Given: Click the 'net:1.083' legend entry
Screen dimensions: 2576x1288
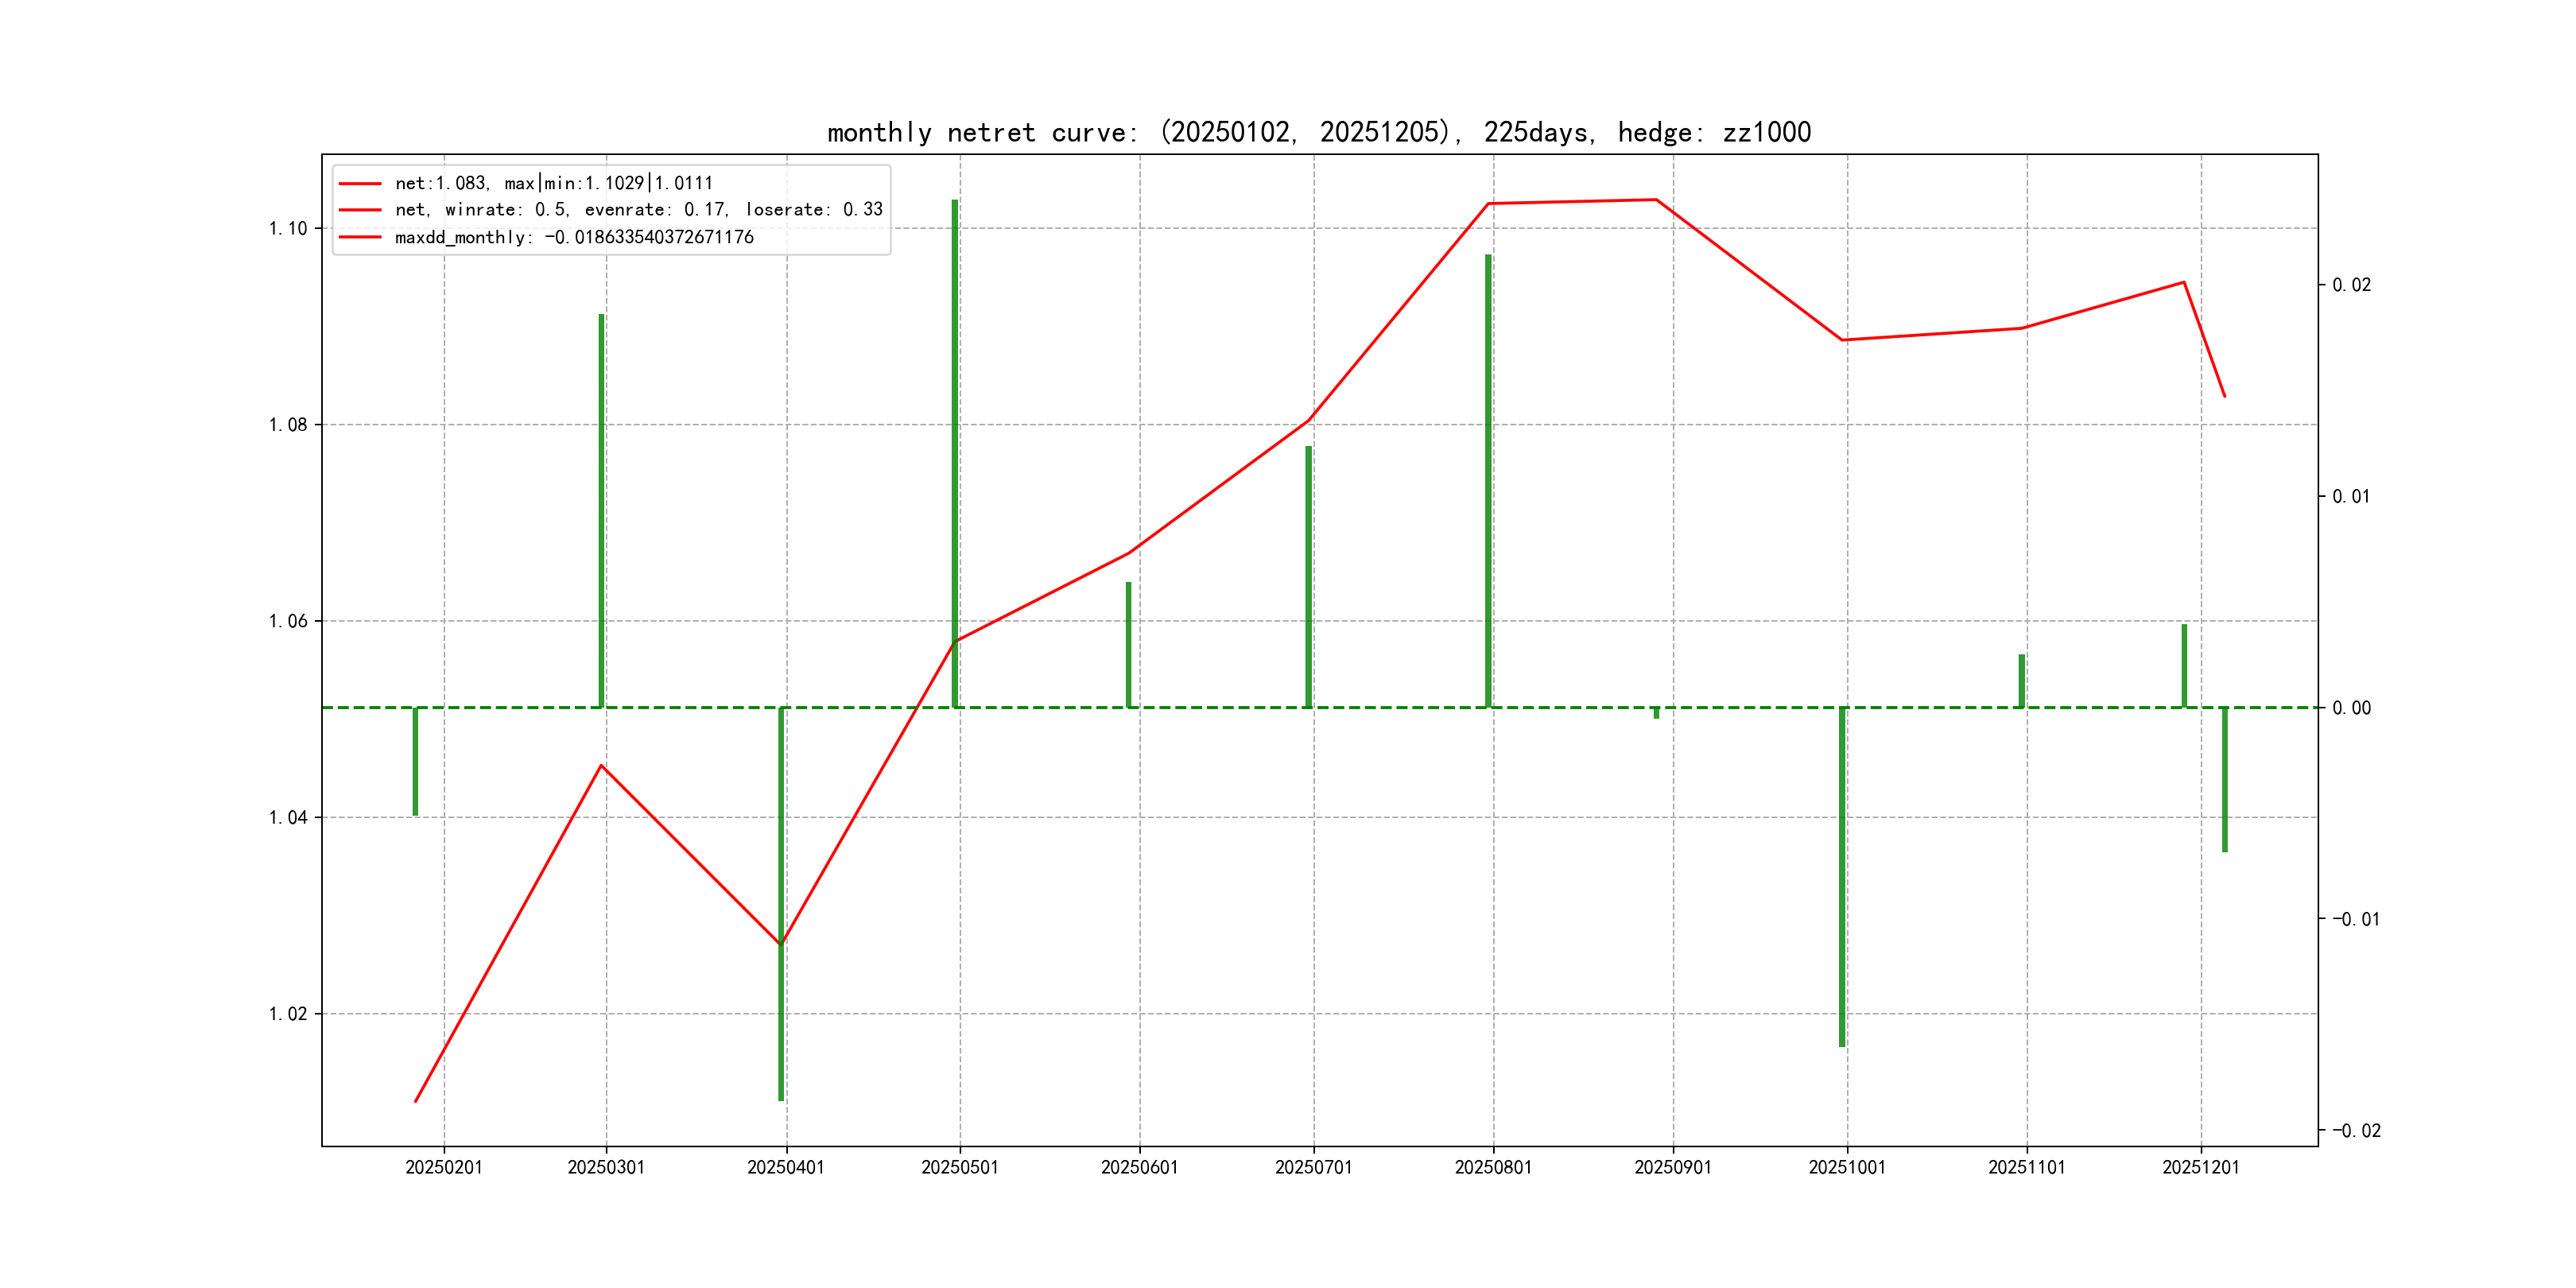Looking at the screenshot, I should (553, 183).
